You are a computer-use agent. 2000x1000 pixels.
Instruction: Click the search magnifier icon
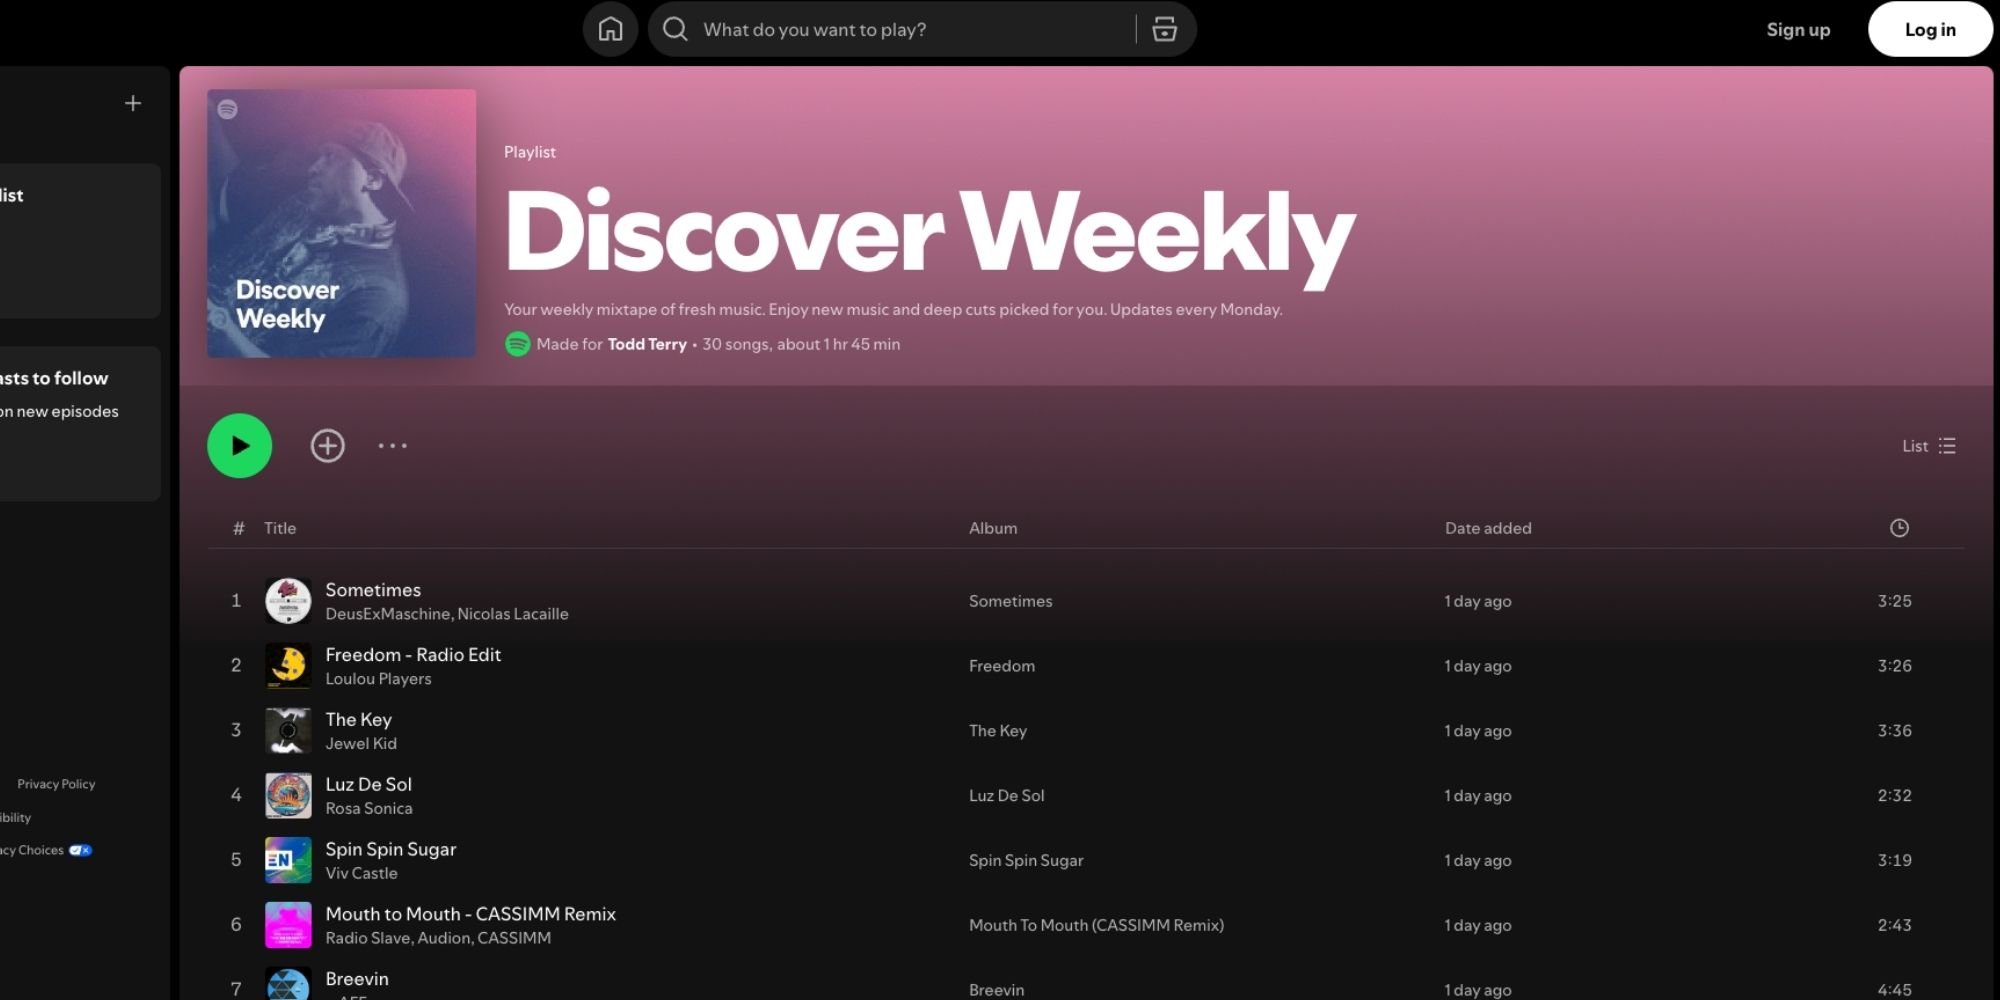tap(676, 29)
